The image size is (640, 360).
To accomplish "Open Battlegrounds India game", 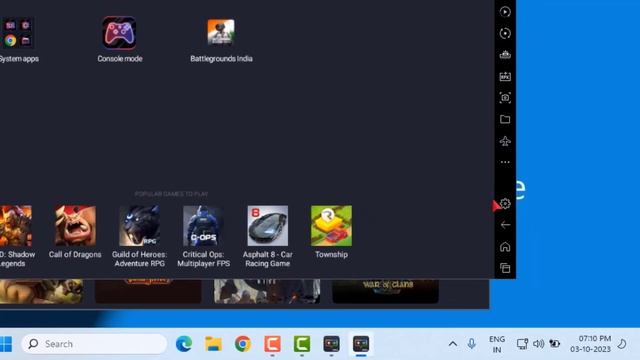I will coord(221,33).
